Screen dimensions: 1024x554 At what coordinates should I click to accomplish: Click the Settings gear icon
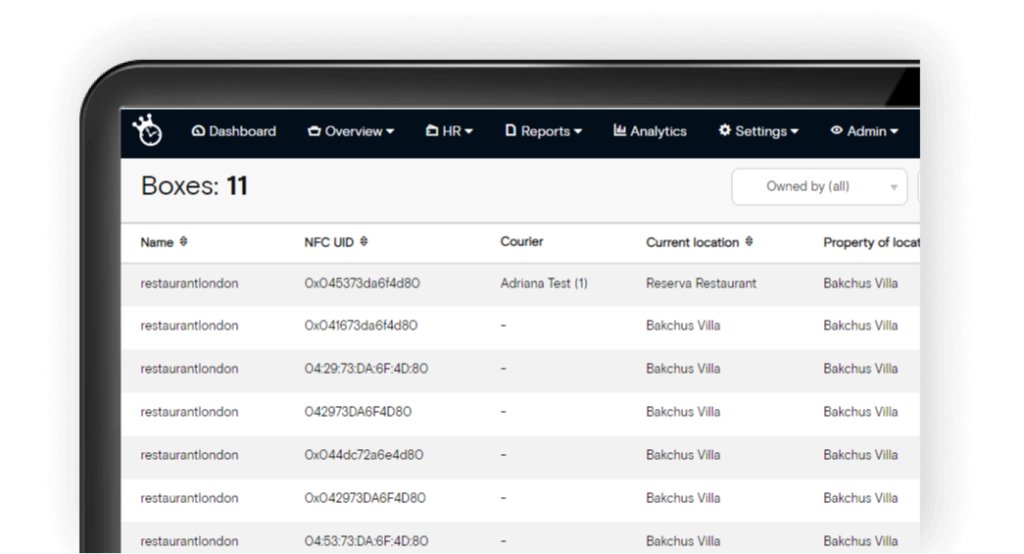[x=725, y=130]
